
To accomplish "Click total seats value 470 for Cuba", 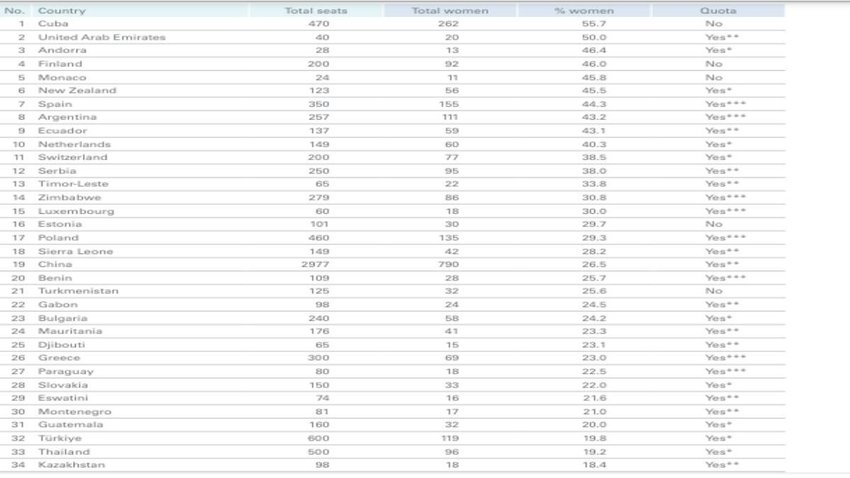I will coord(319,23).
